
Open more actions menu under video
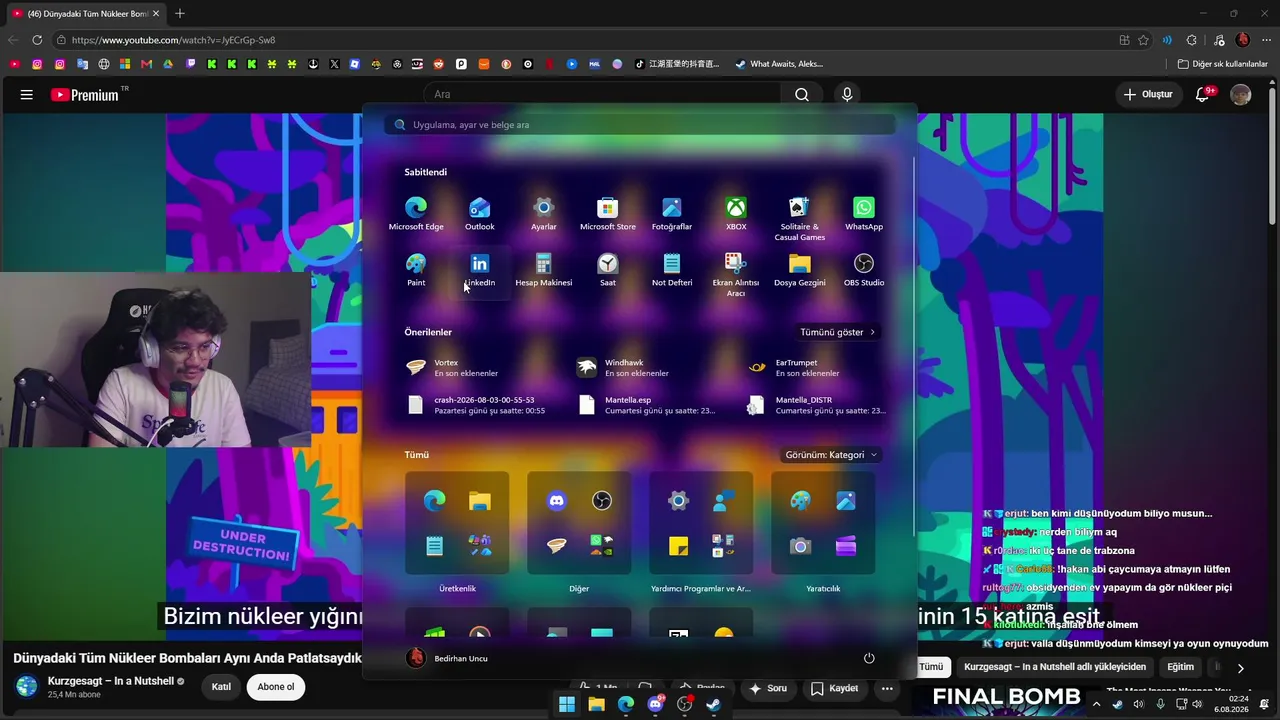coord(887,688)
